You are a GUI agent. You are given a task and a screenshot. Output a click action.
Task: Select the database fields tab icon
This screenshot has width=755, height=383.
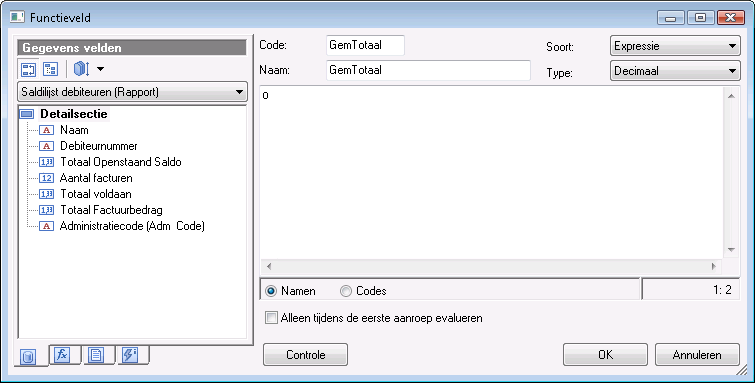[x=29, y=357]
